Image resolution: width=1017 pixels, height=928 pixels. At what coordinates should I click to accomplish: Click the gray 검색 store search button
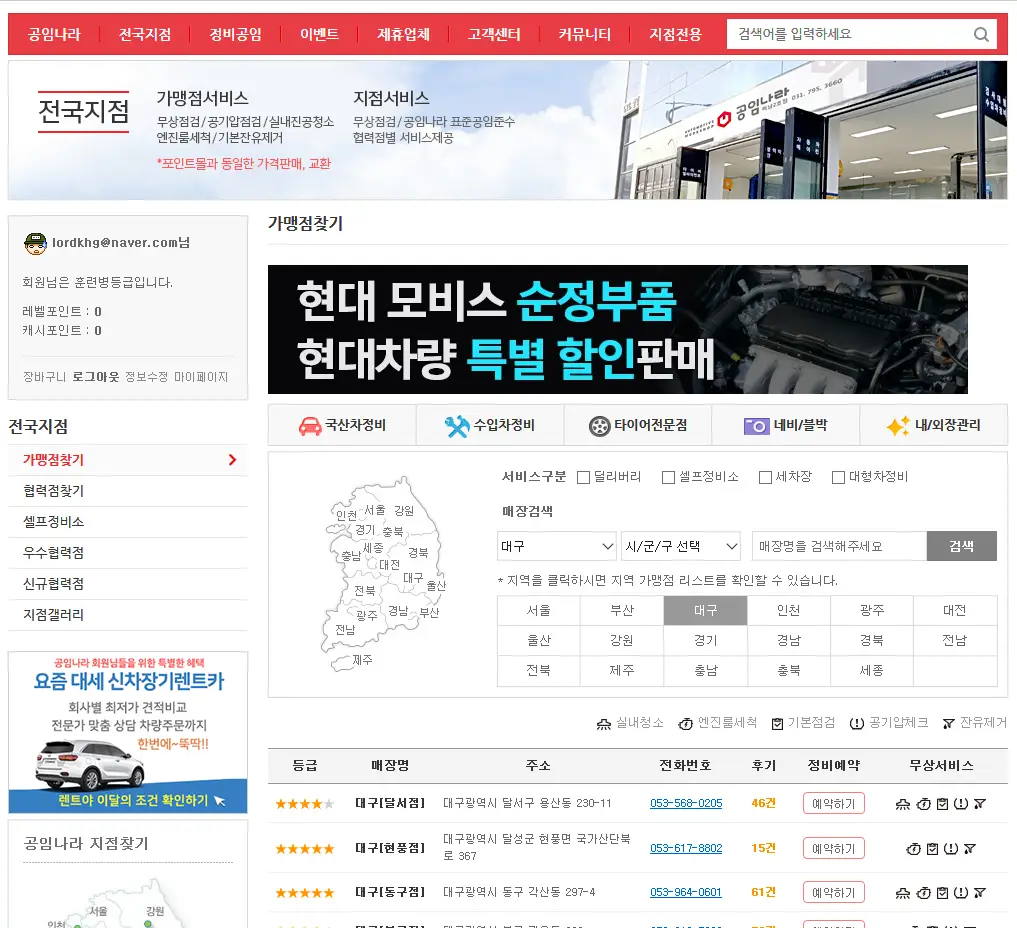[x=962, y=546]
